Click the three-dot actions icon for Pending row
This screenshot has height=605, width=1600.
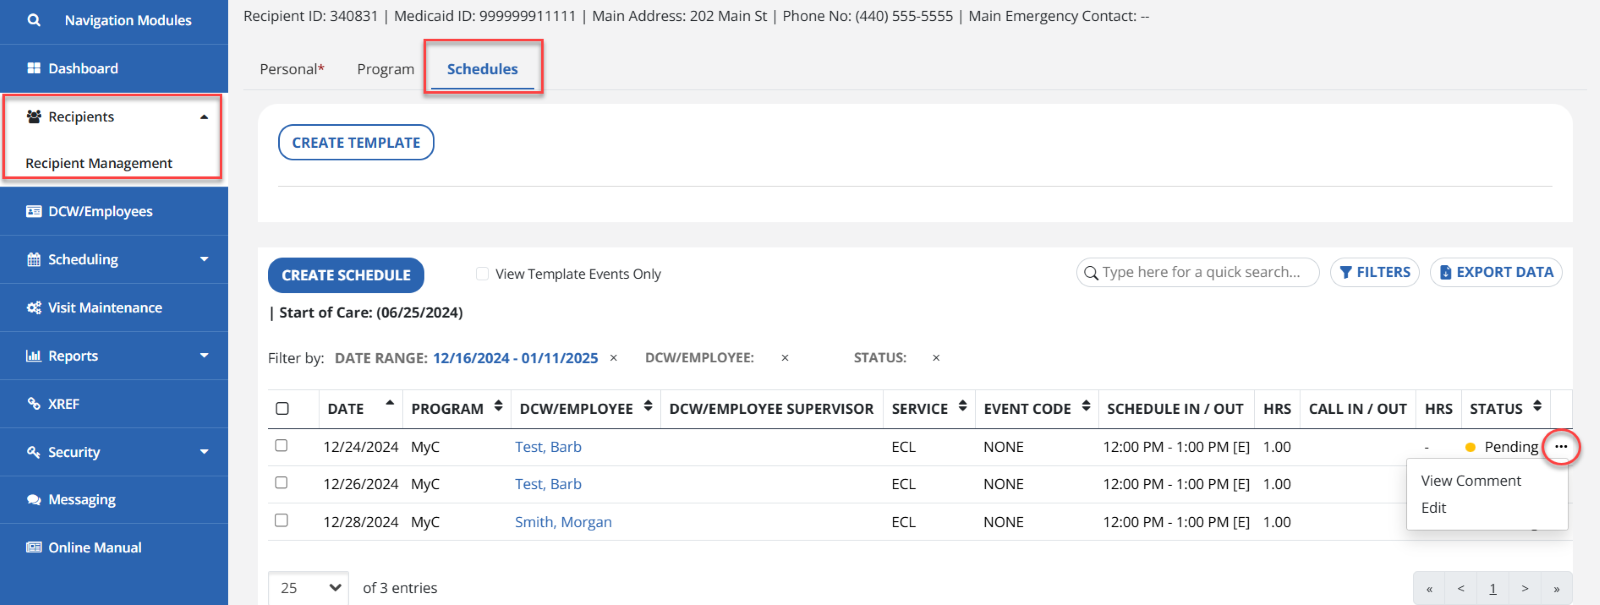pyautogui.click(x=1560, y=447)
